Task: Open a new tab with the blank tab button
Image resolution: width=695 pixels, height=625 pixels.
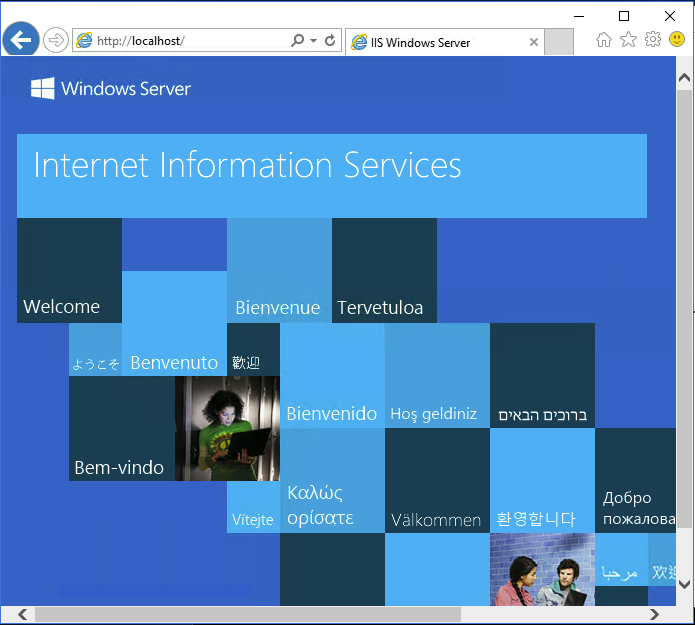Action: coord(558,42)
